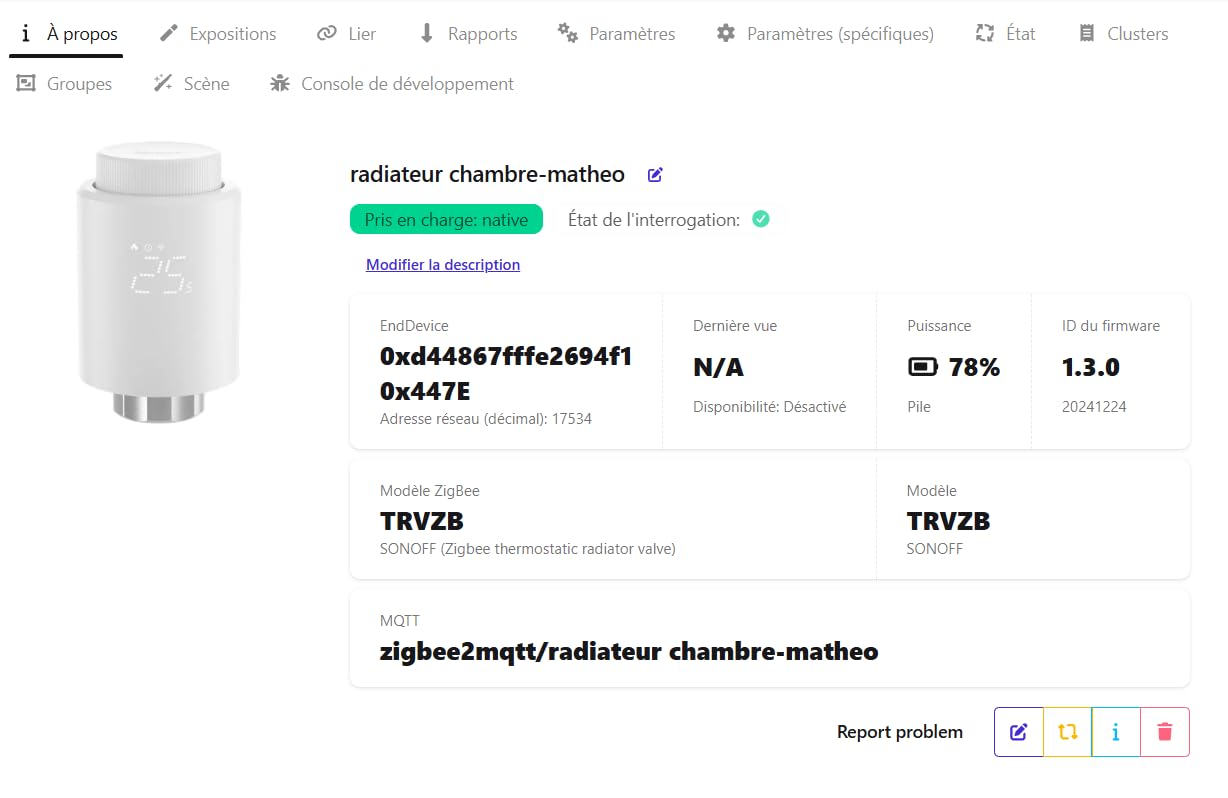Open the Expositions tab
1228x798 pixels.
(218, 34)
